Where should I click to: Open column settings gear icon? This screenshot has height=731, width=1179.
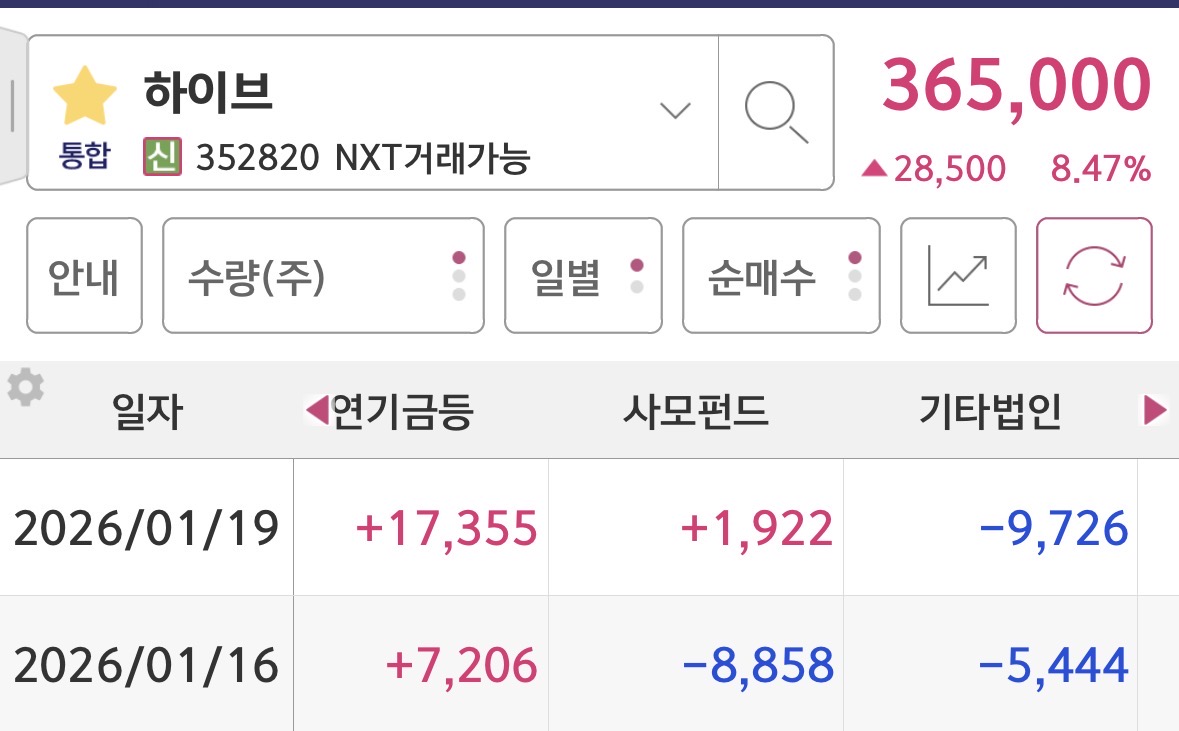coord(26,387)
